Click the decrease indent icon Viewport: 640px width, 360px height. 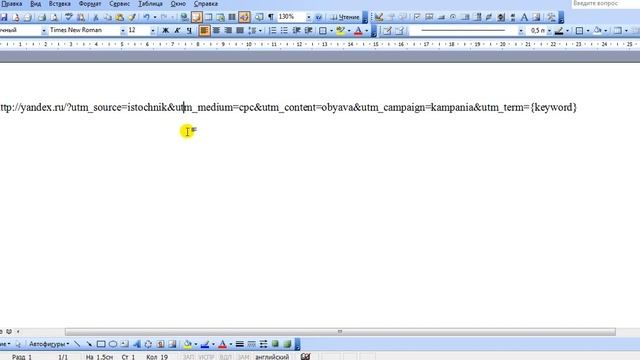tap(296, 31)
